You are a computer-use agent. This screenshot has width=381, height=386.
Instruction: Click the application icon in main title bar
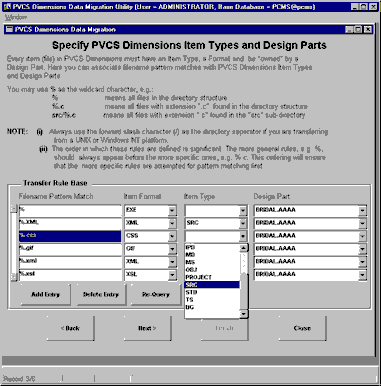(x=7, y=6)
